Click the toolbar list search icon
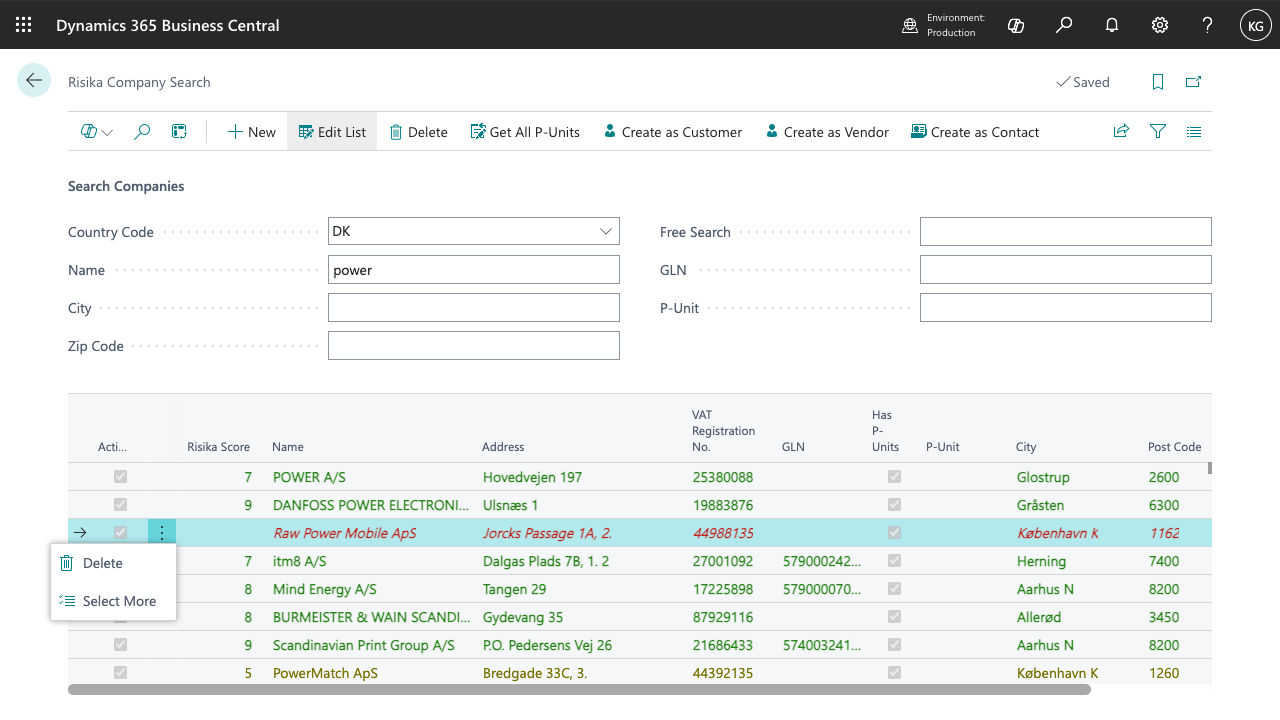The height and width of the screenshot is (720, 1280). [x=142, y=132]
